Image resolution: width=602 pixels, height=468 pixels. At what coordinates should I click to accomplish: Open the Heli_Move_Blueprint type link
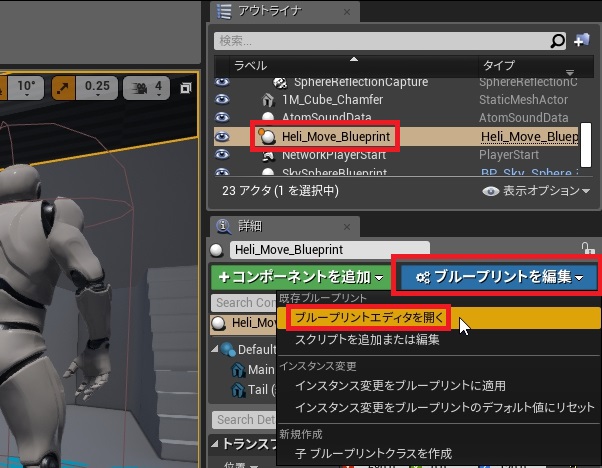point(529,137)
